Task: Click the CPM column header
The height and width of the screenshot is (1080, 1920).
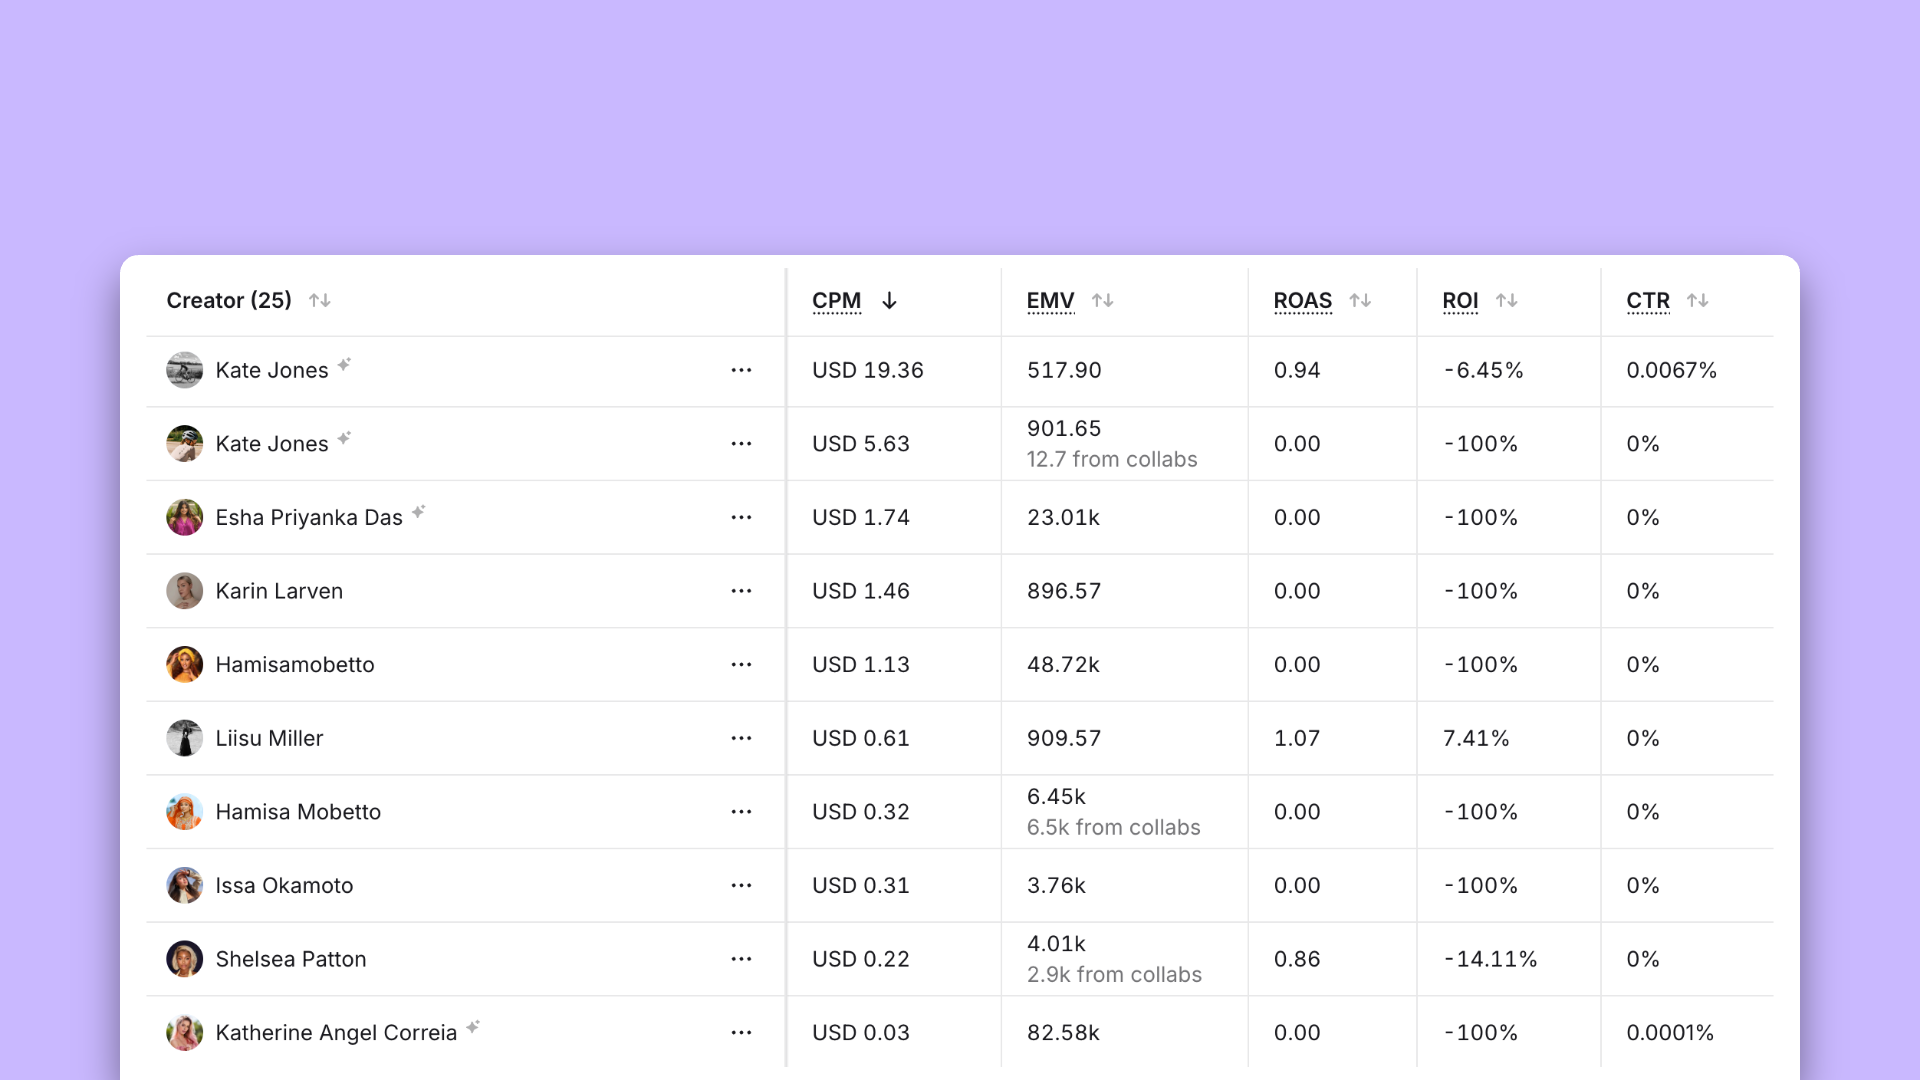Action: (837, 301)
